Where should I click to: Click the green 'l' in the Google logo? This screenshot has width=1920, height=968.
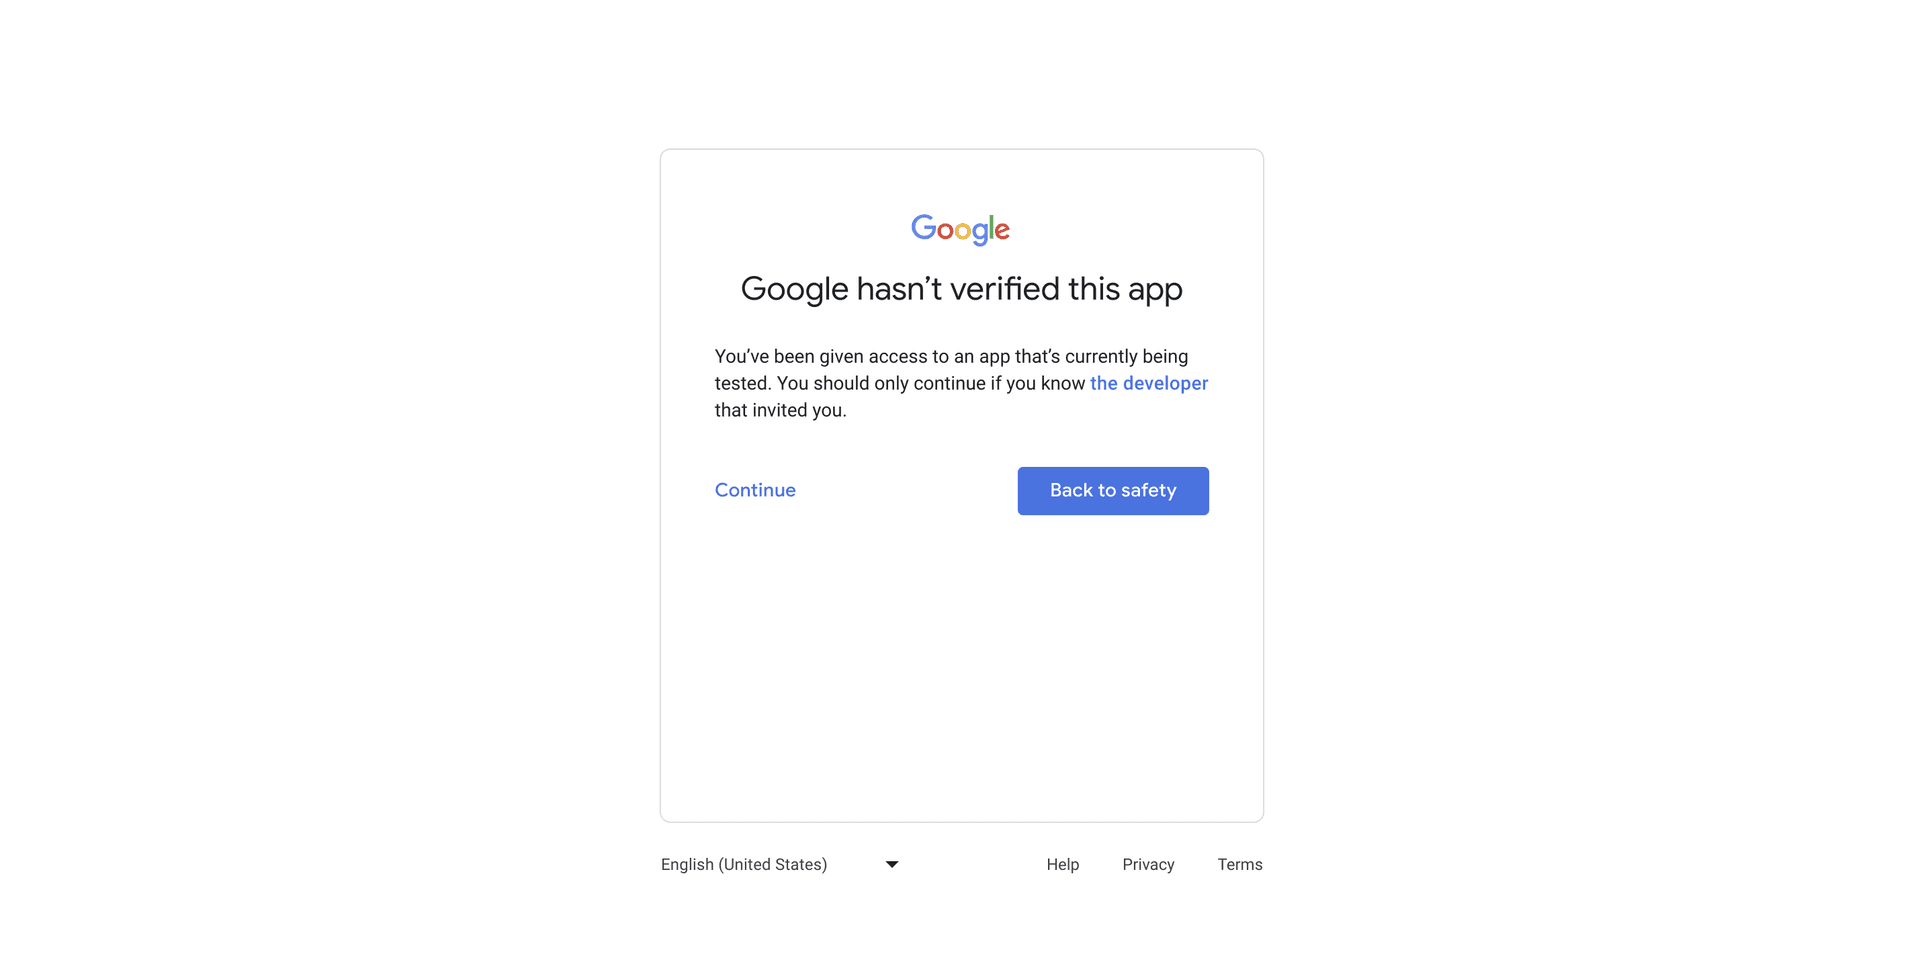[991, 228]
